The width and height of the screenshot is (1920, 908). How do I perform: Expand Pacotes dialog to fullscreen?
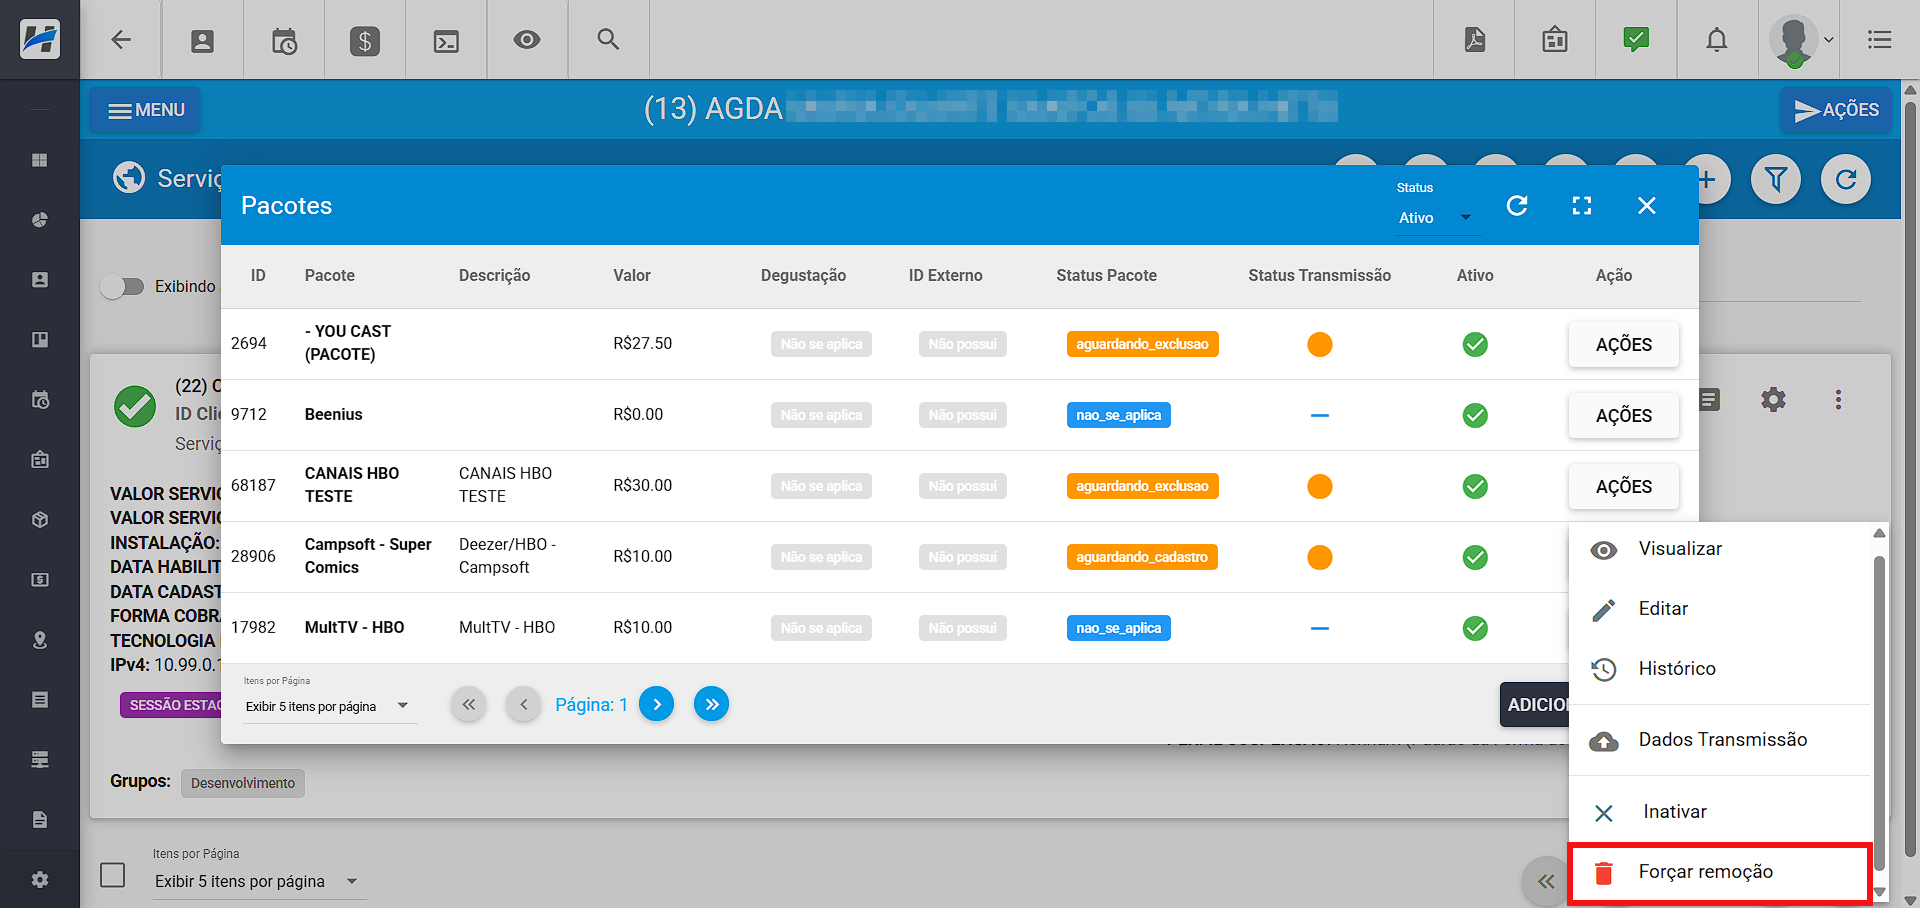1582,205
